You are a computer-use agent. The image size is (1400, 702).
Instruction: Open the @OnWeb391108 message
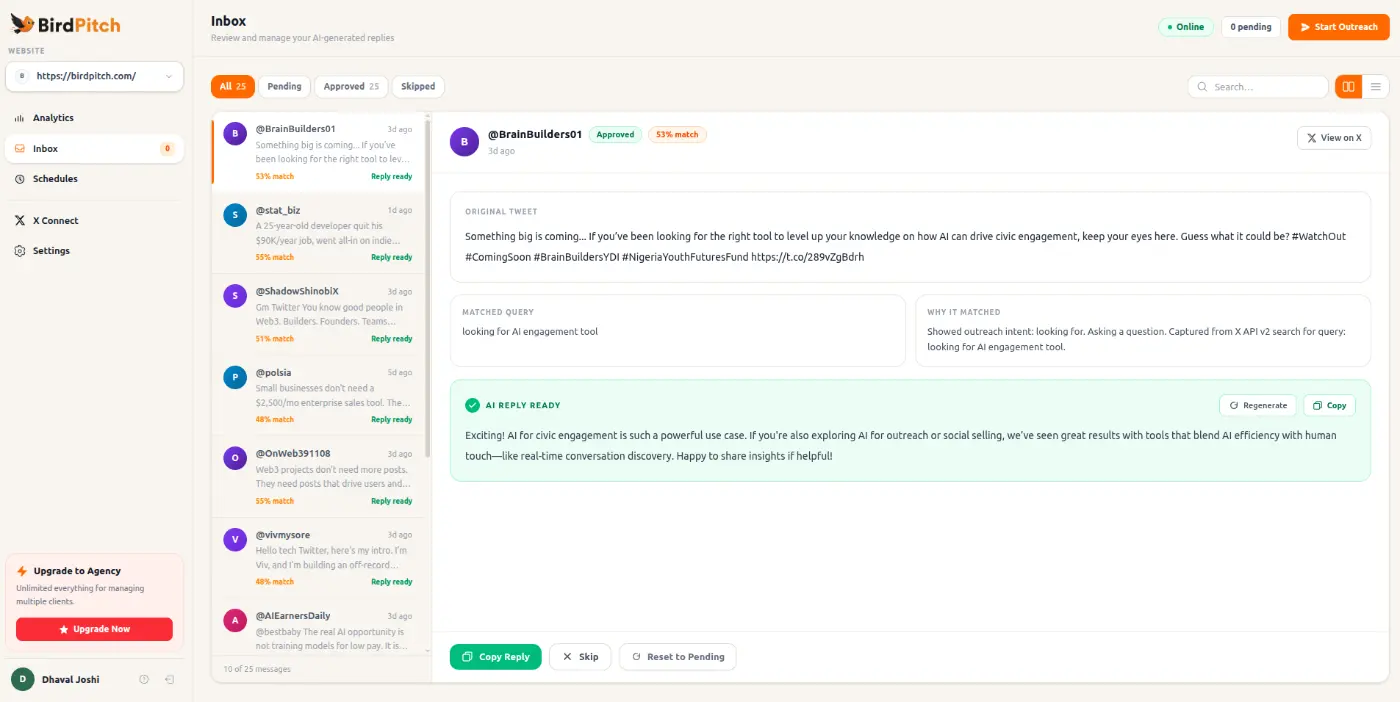[x=320, y=476]
